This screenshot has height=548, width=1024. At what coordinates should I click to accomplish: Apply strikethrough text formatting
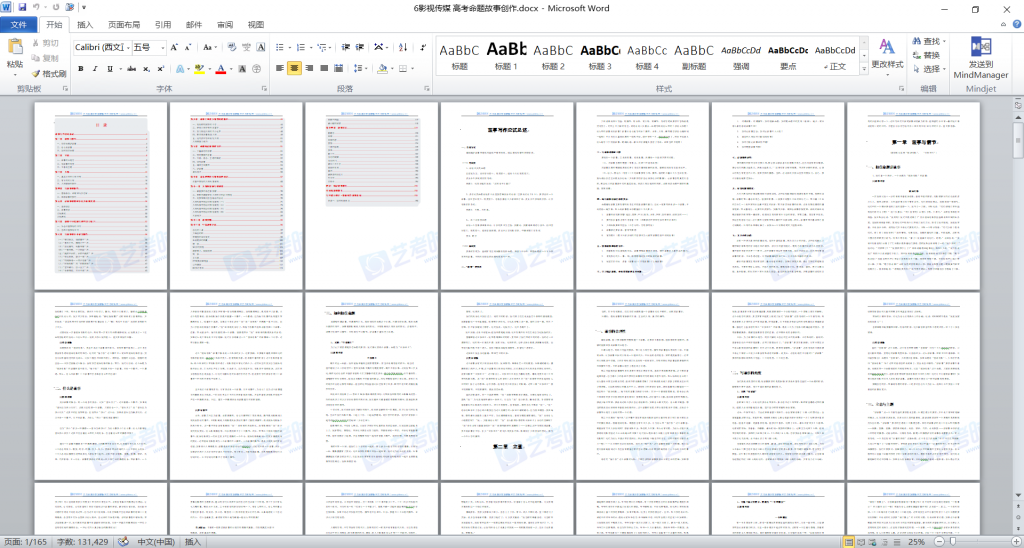click(x=128, y=69)
